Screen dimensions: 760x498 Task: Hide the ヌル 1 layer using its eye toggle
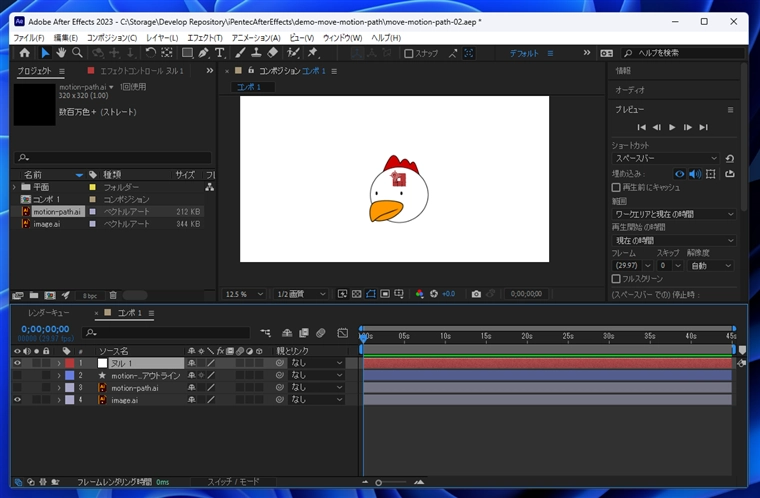point(17,363)
